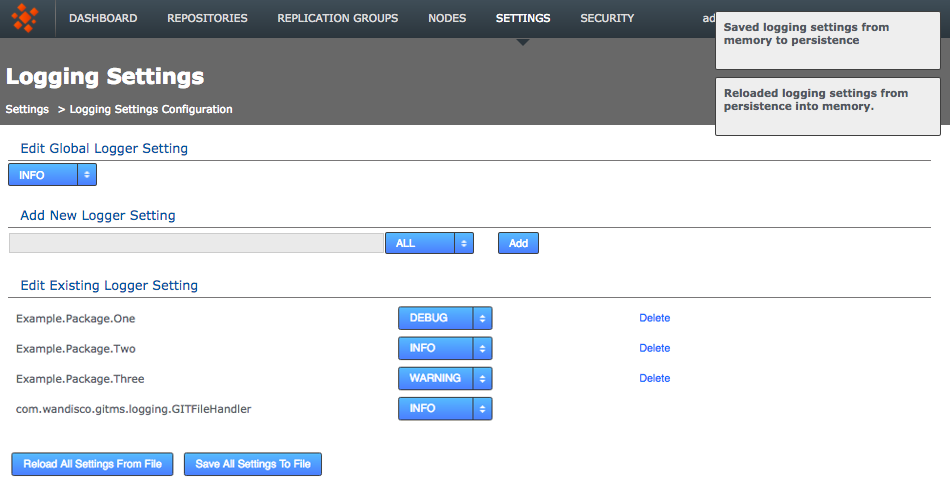The width and height of the screenshot is (950, 484).
Task: Click the Settings tab
Action: click(x=522, y=18)
